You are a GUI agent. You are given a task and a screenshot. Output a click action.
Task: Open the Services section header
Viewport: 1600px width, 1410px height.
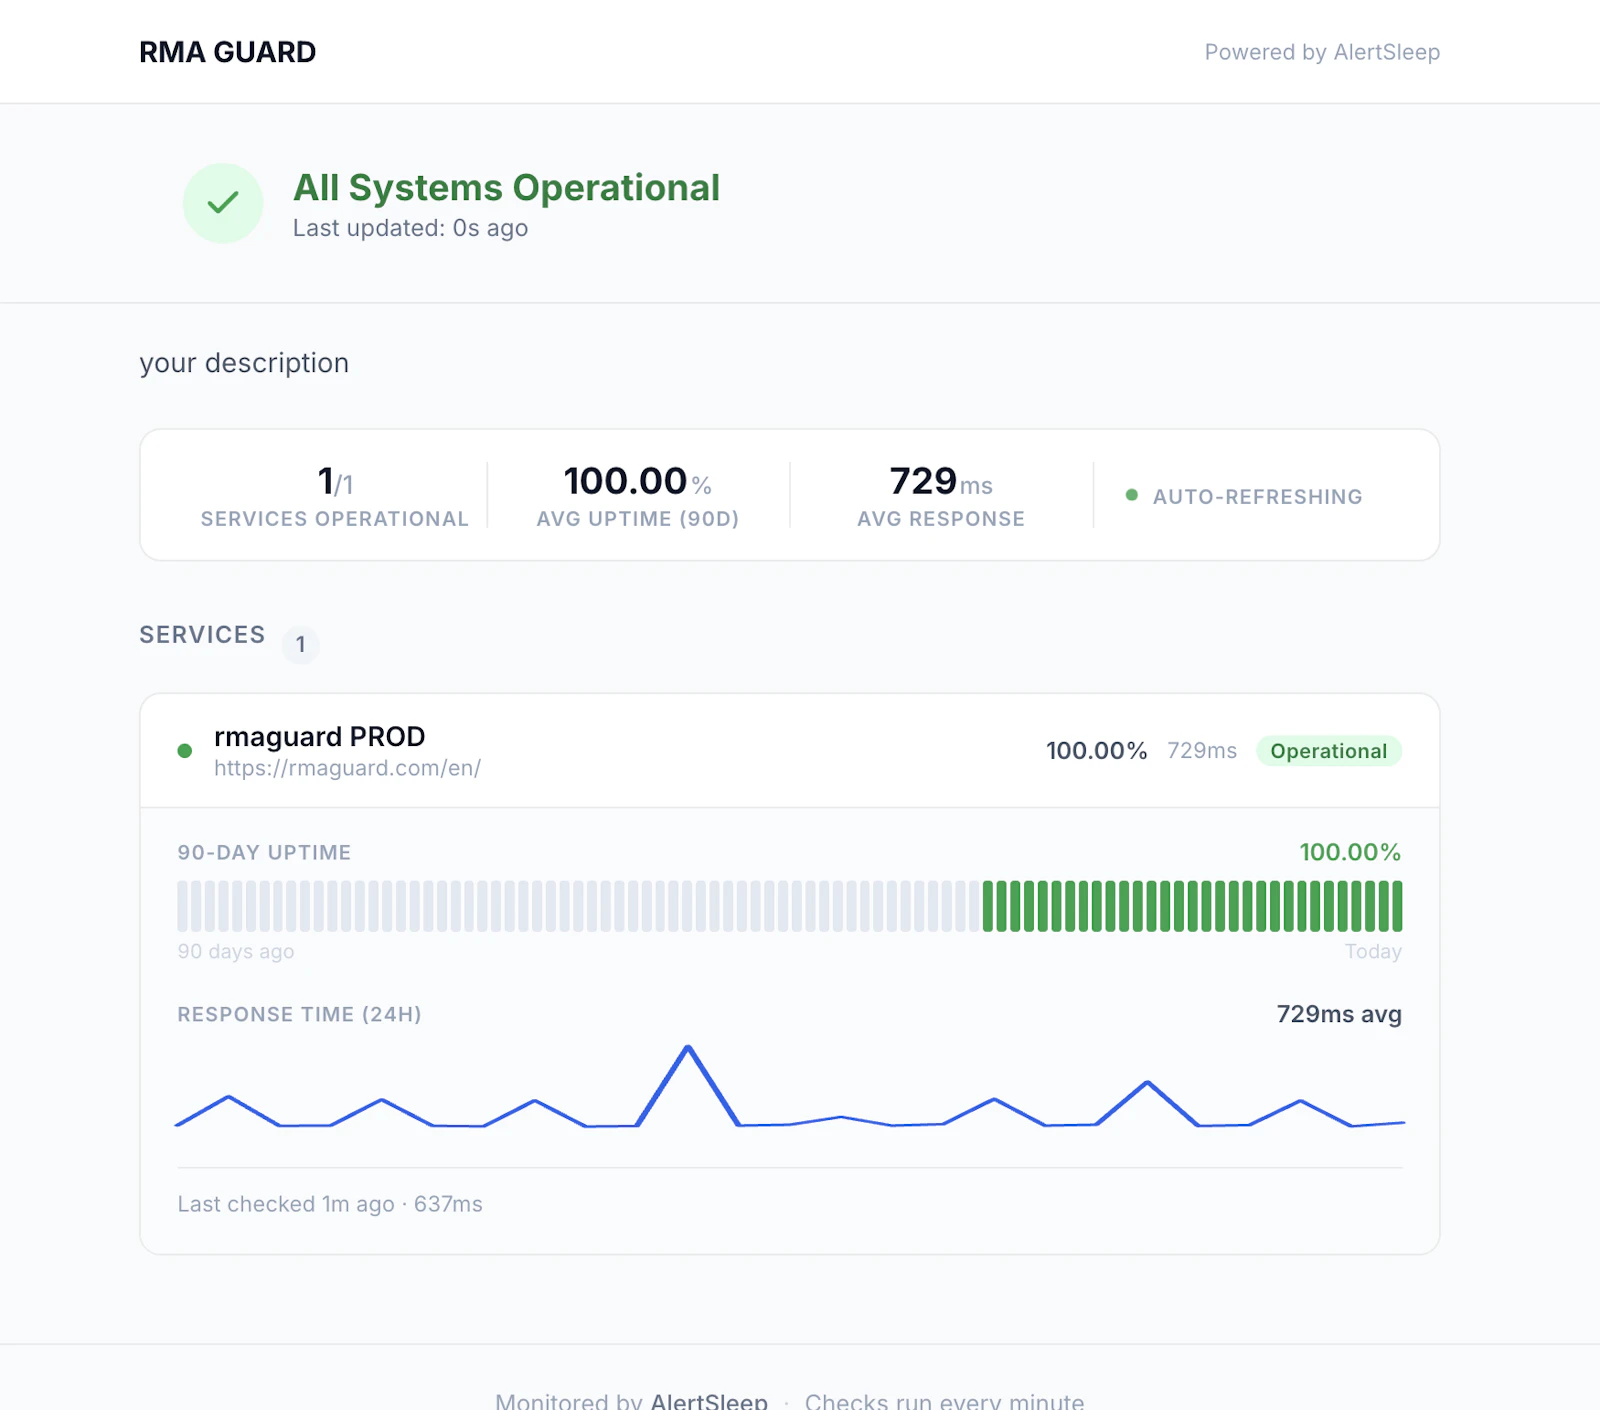pyautogui.click(x=202, y=633)
